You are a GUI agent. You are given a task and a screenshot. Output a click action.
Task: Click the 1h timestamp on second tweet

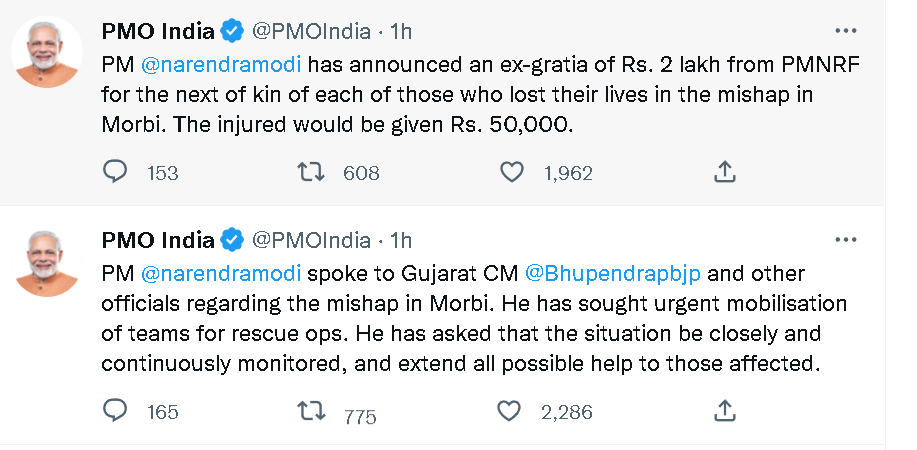(x=400, y=240)
